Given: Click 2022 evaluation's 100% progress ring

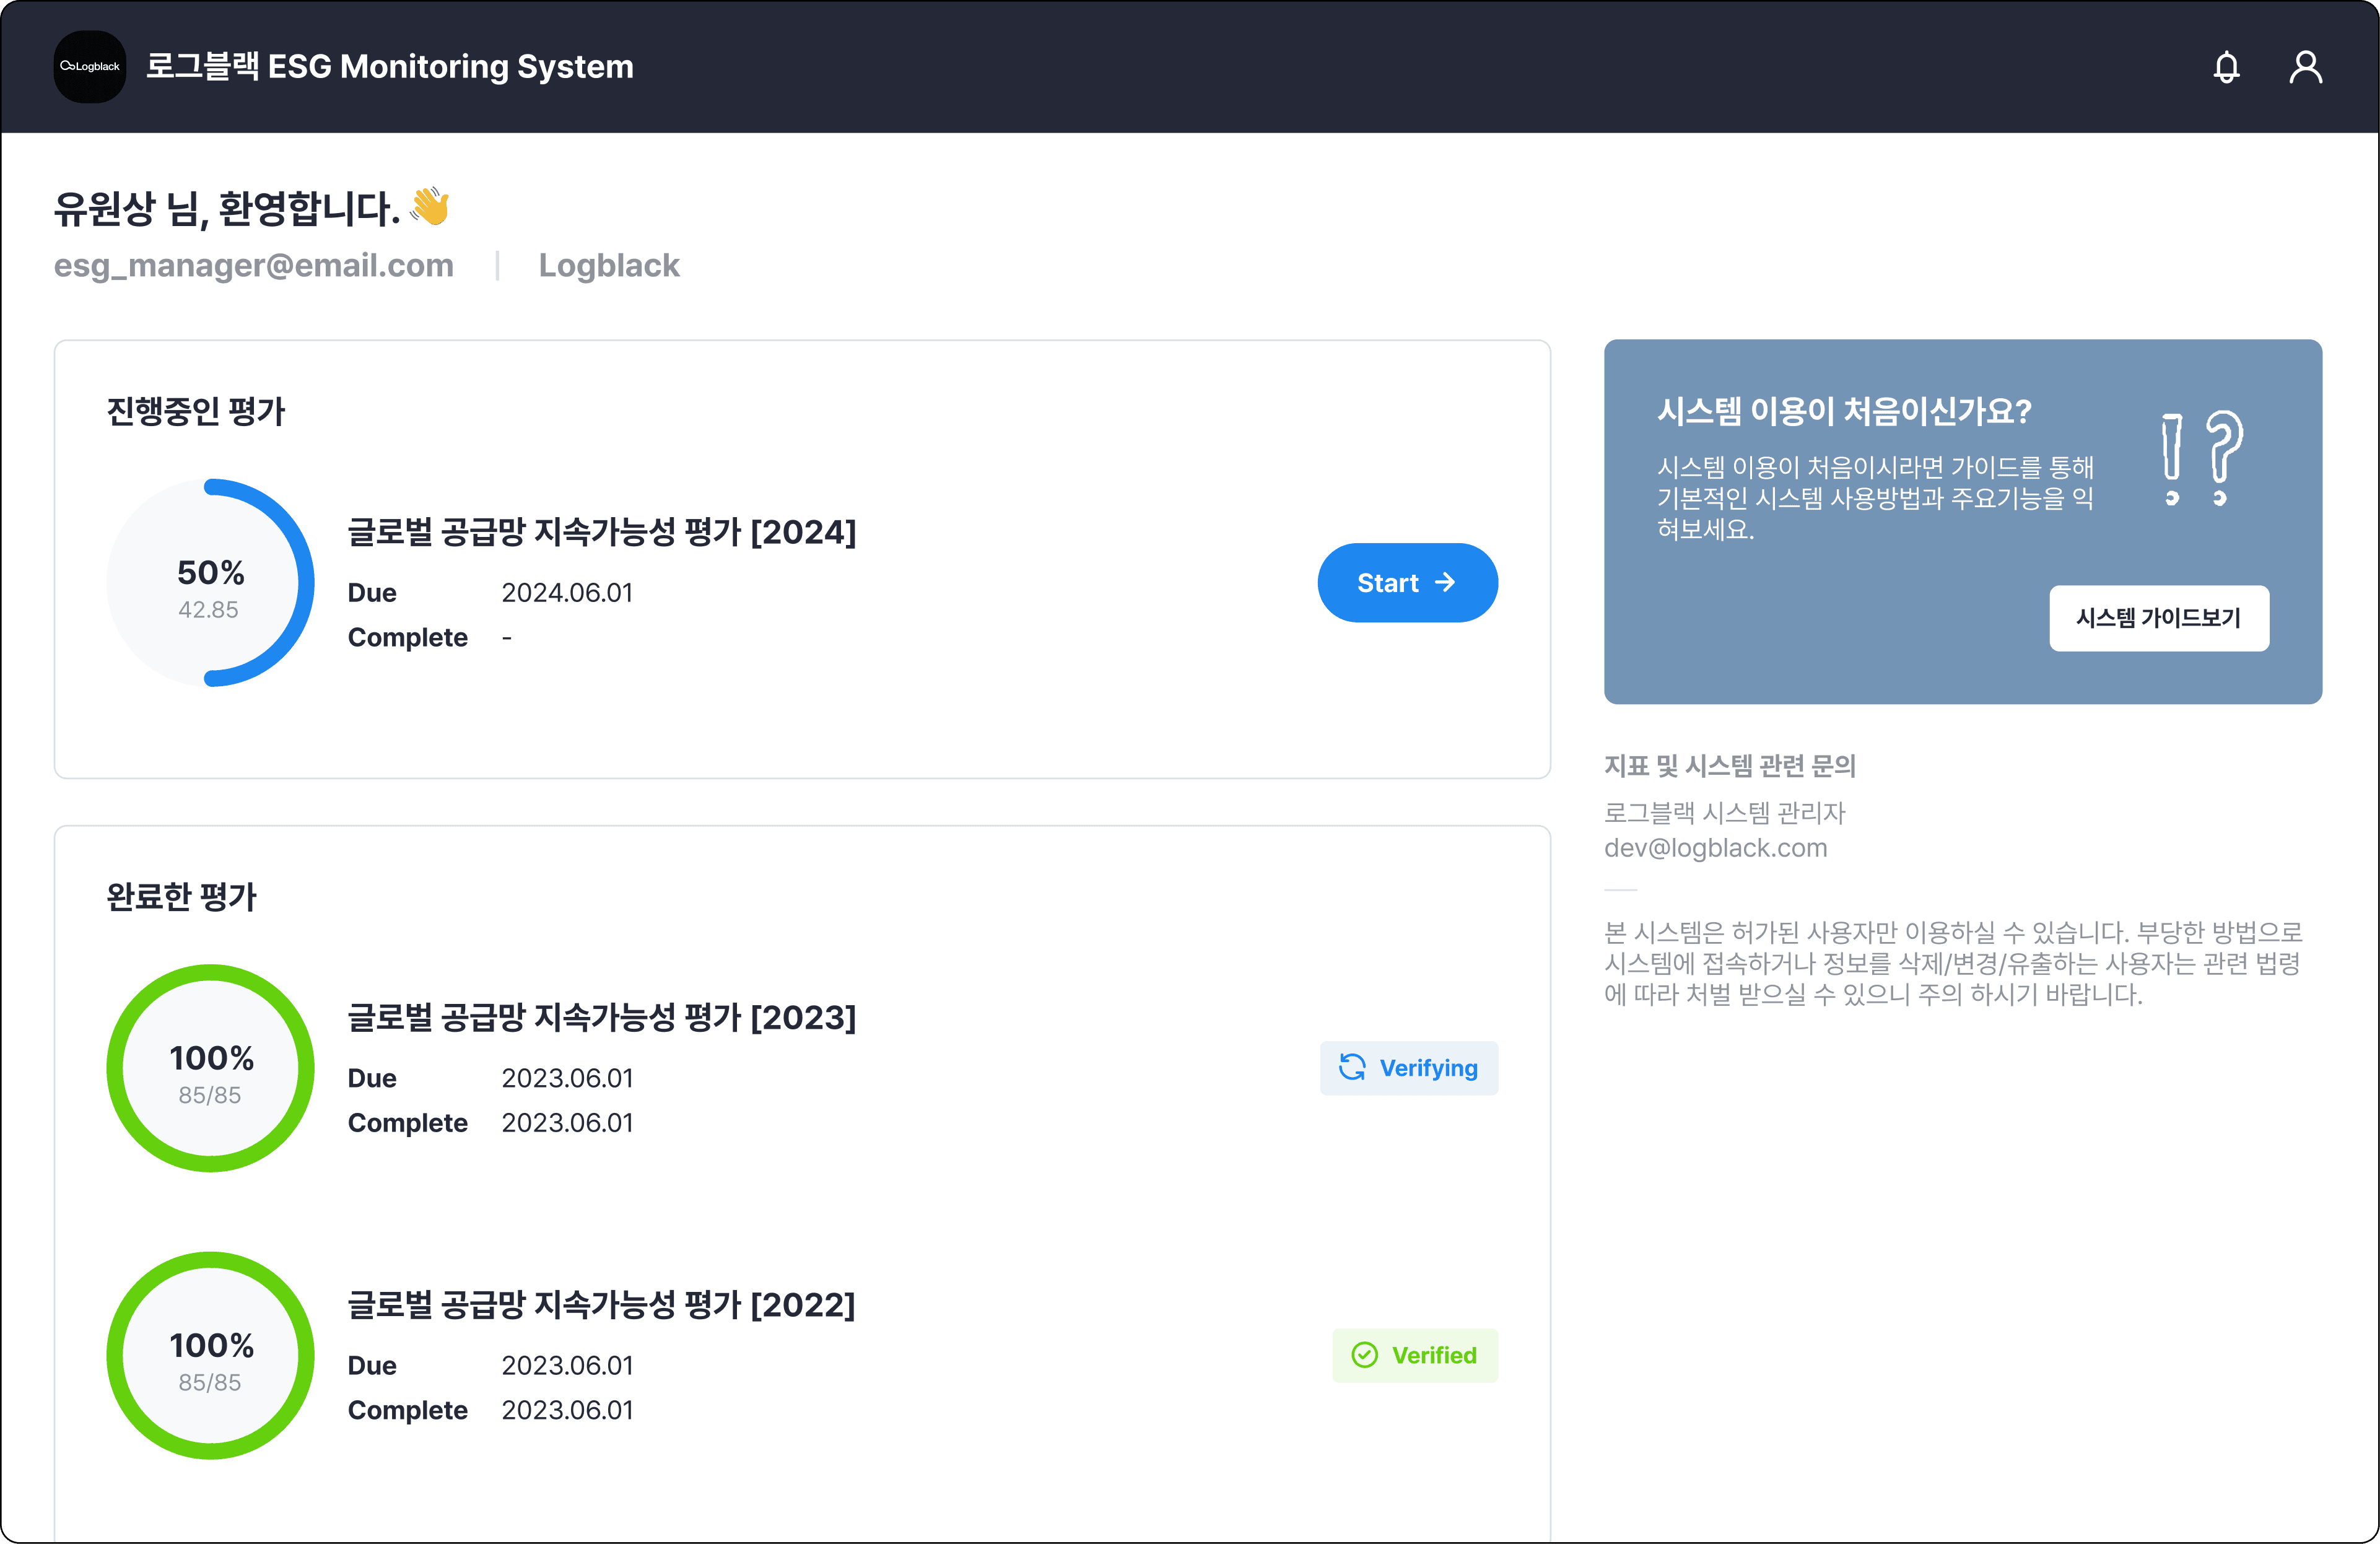Looking at the screenshot, I should tap(210, 1355).
